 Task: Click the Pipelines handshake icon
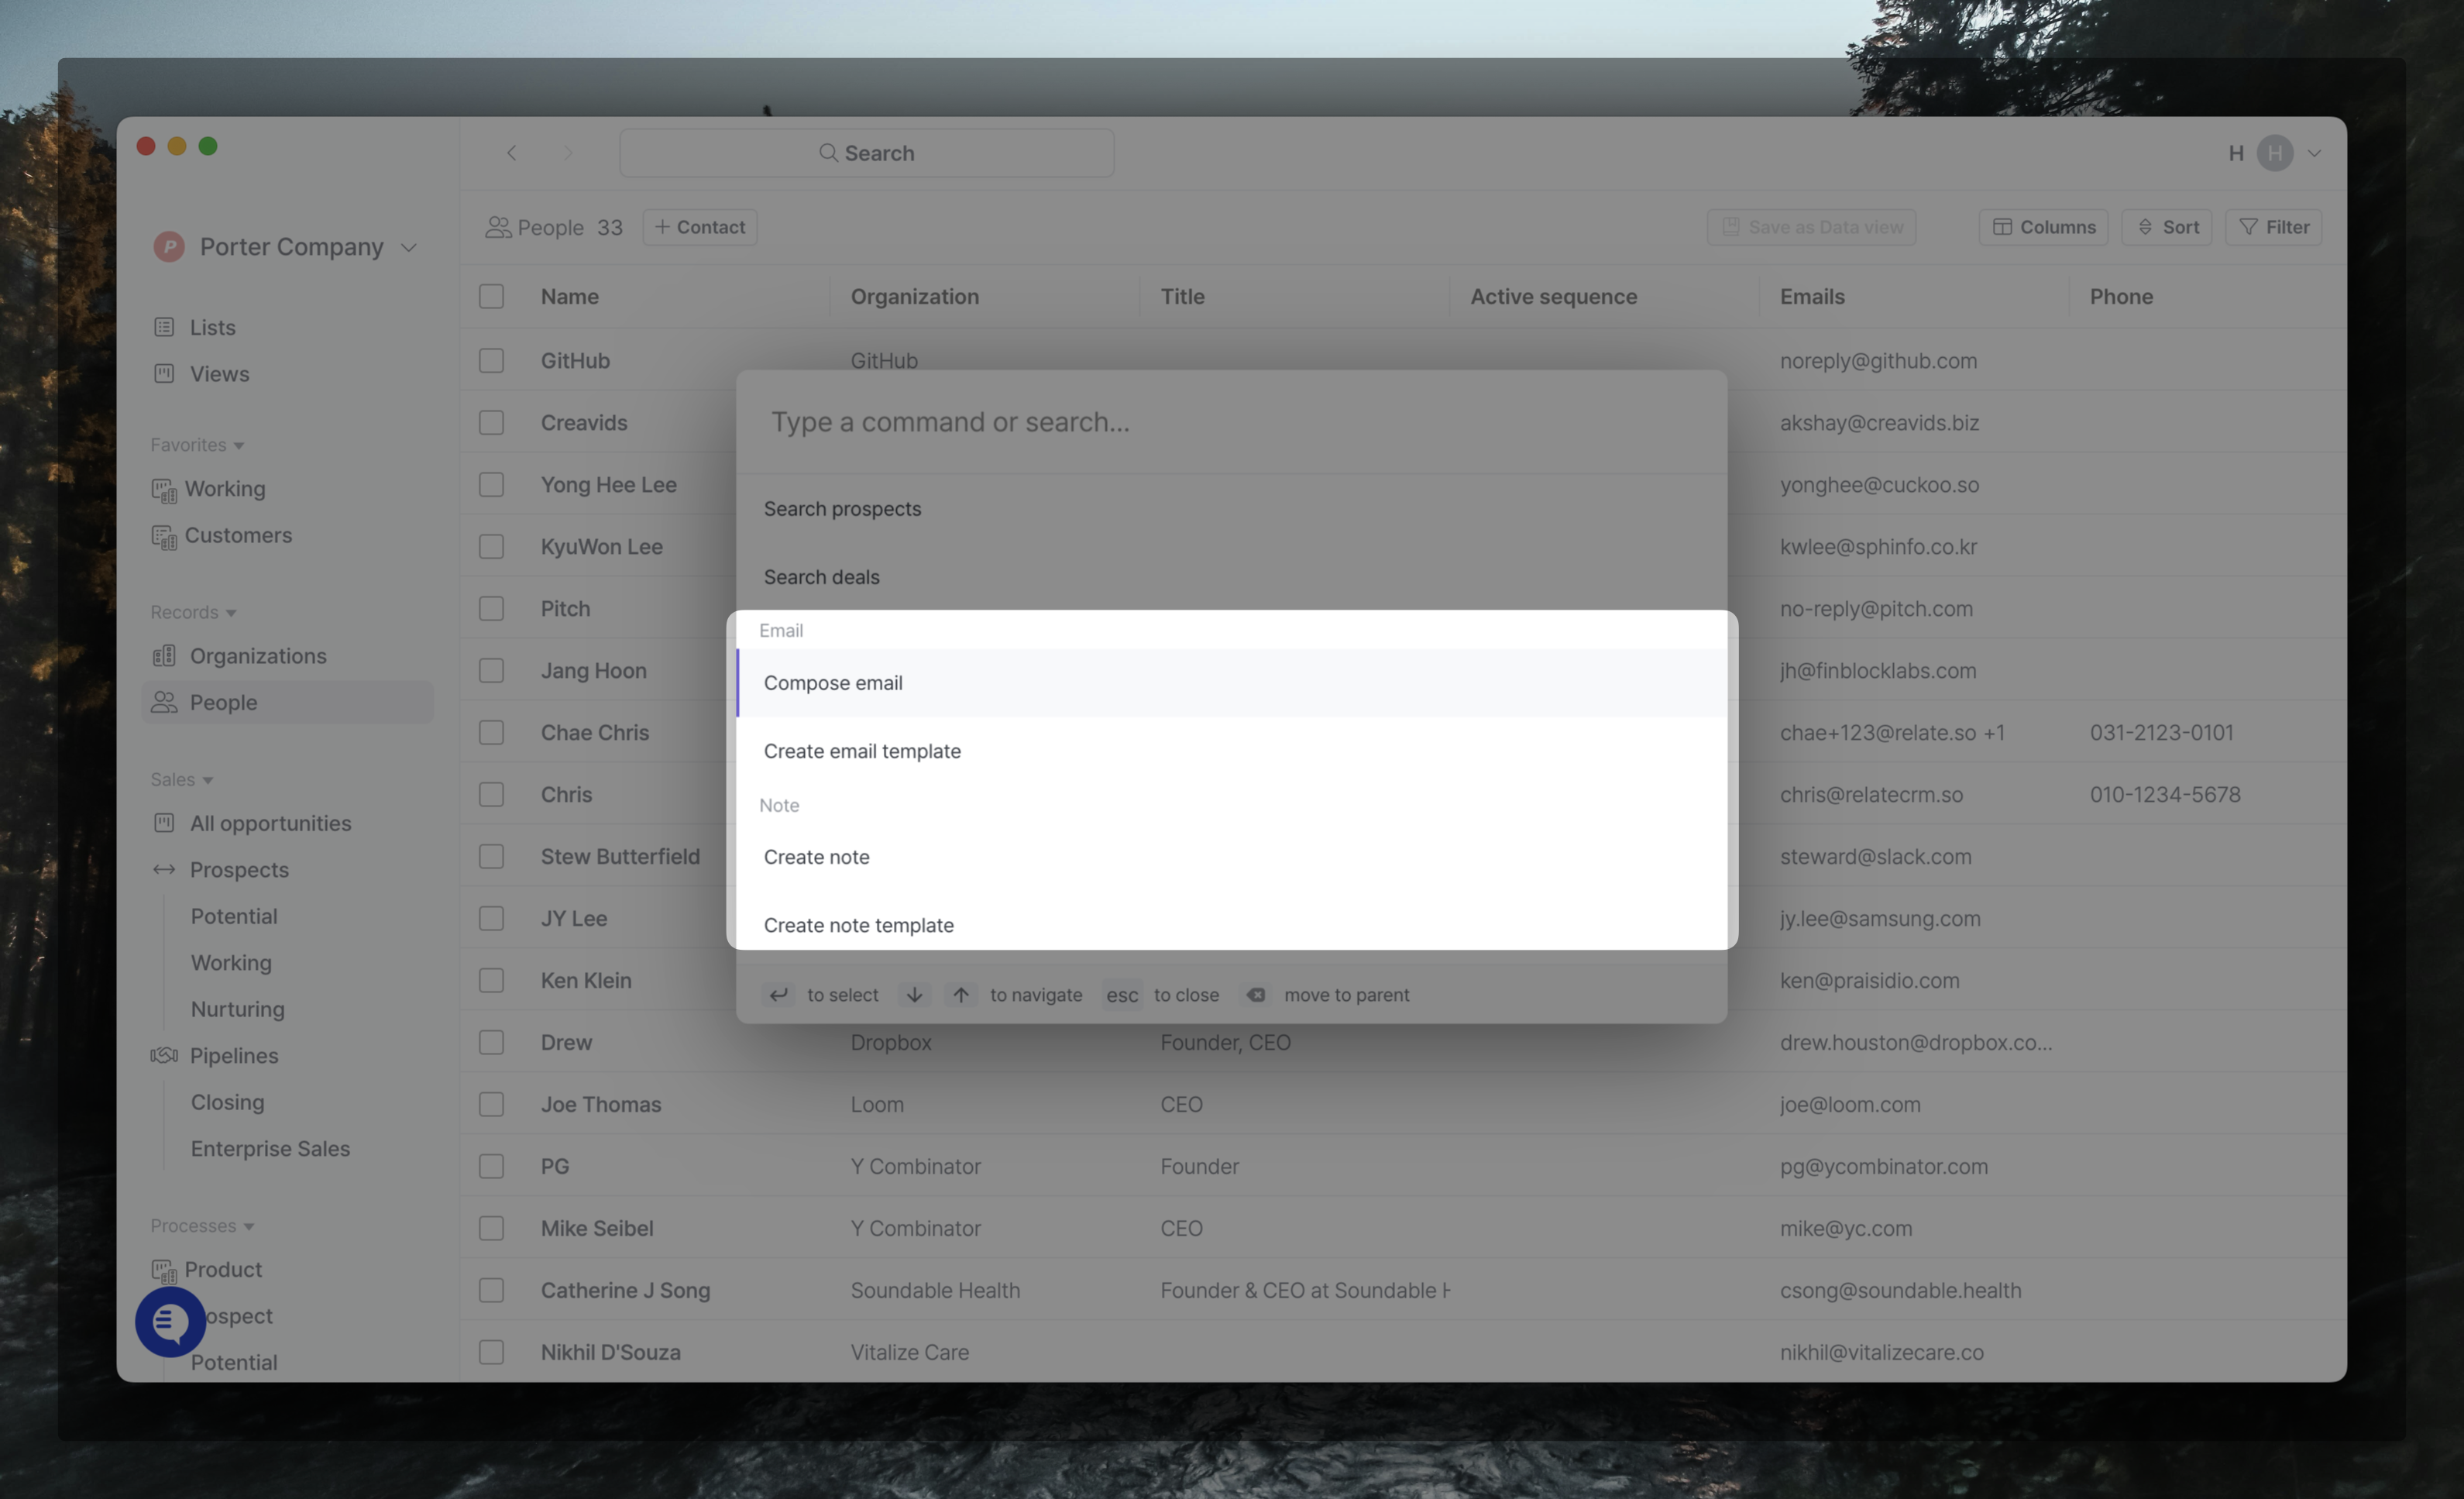click(164, 1055)
